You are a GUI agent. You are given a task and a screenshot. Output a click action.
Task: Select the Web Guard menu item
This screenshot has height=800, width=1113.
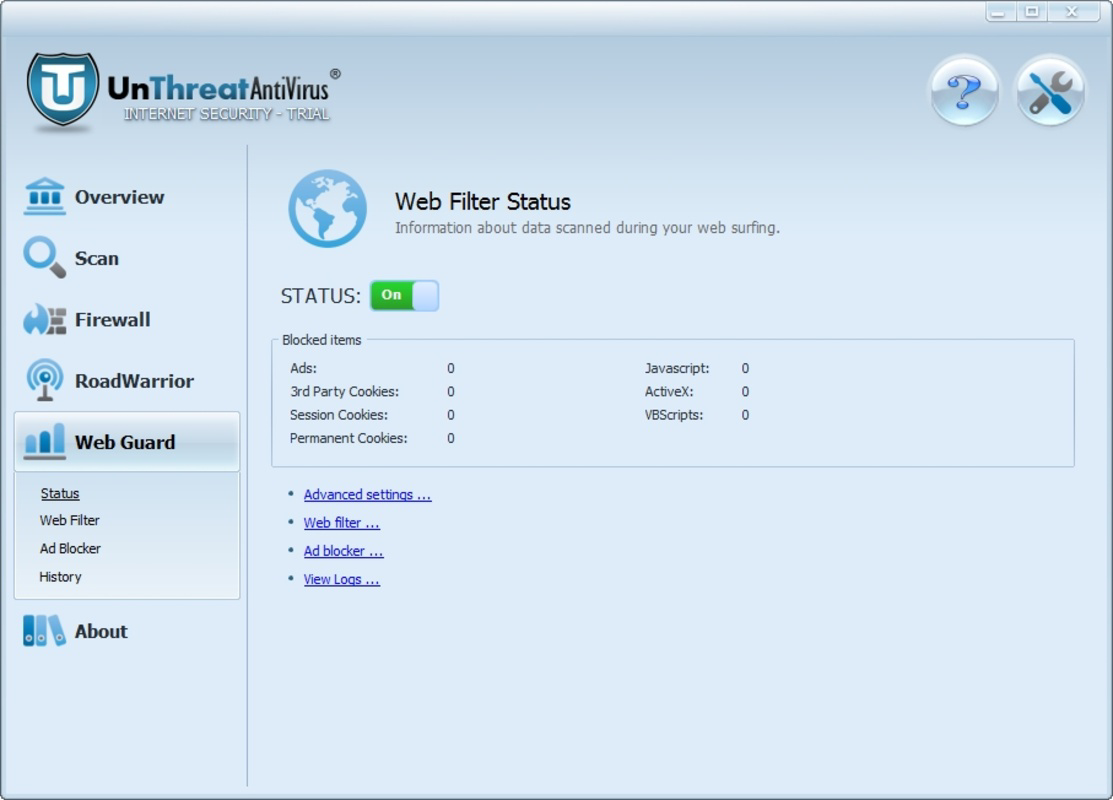coord(127,442)
